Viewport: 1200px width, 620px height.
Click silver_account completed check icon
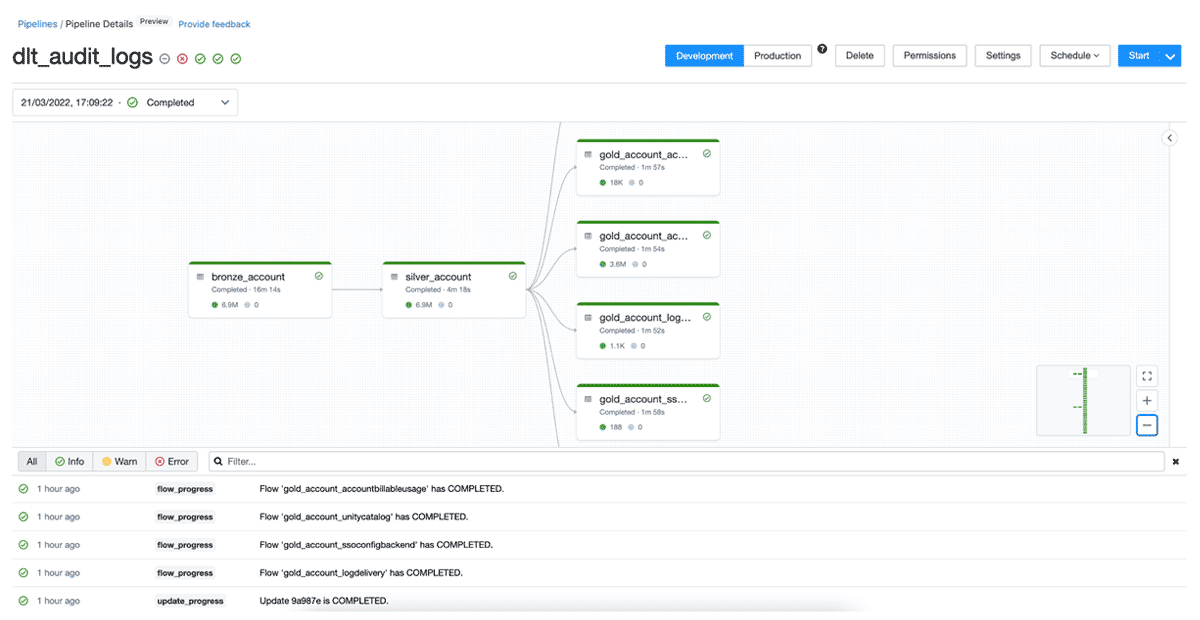click(x=513, y=276)
